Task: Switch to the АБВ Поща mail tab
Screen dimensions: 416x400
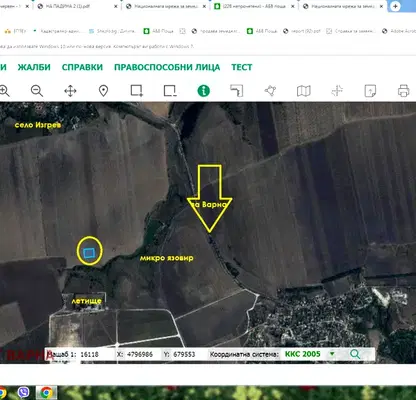Action: [x=255, y=6]
